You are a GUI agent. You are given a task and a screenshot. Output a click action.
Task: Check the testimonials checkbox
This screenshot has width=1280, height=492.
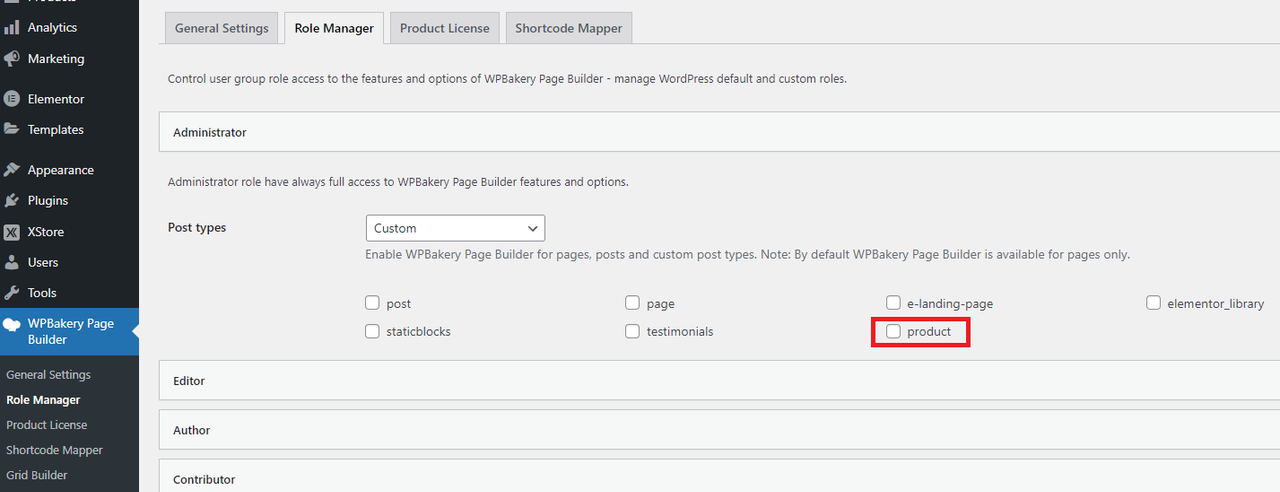tap(632, 331)
